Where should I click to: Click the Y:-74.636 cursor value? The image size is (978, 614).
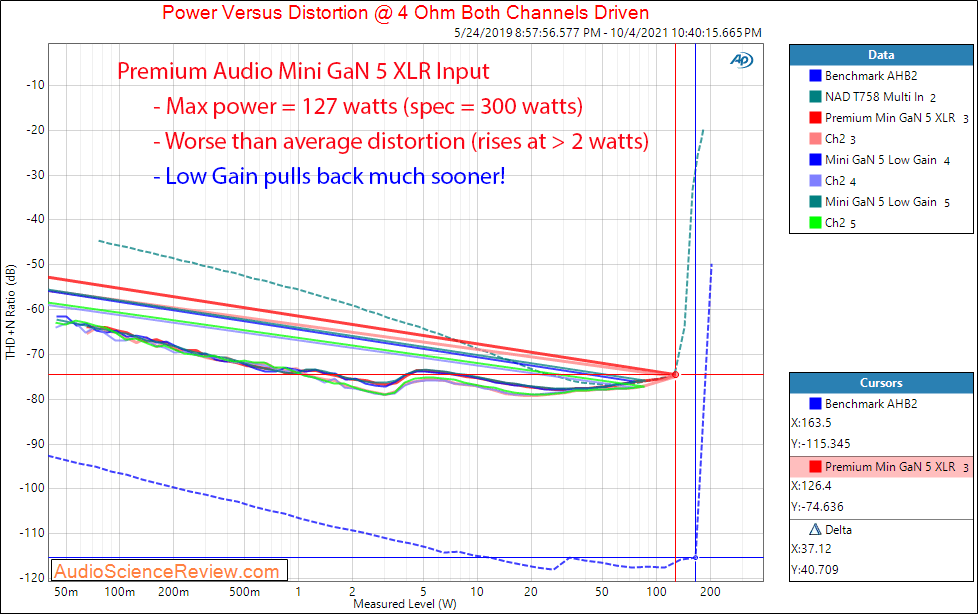tap(817, 507)
